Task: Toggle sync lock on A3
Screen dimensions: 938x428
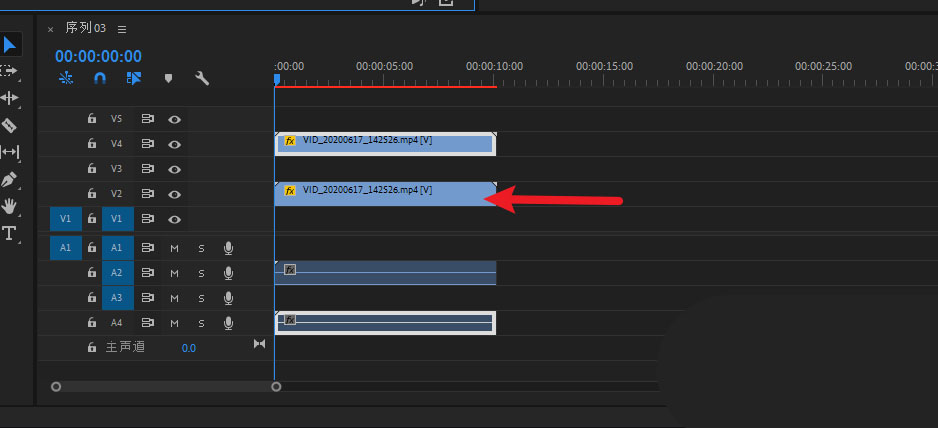Action: click(148, 299)
